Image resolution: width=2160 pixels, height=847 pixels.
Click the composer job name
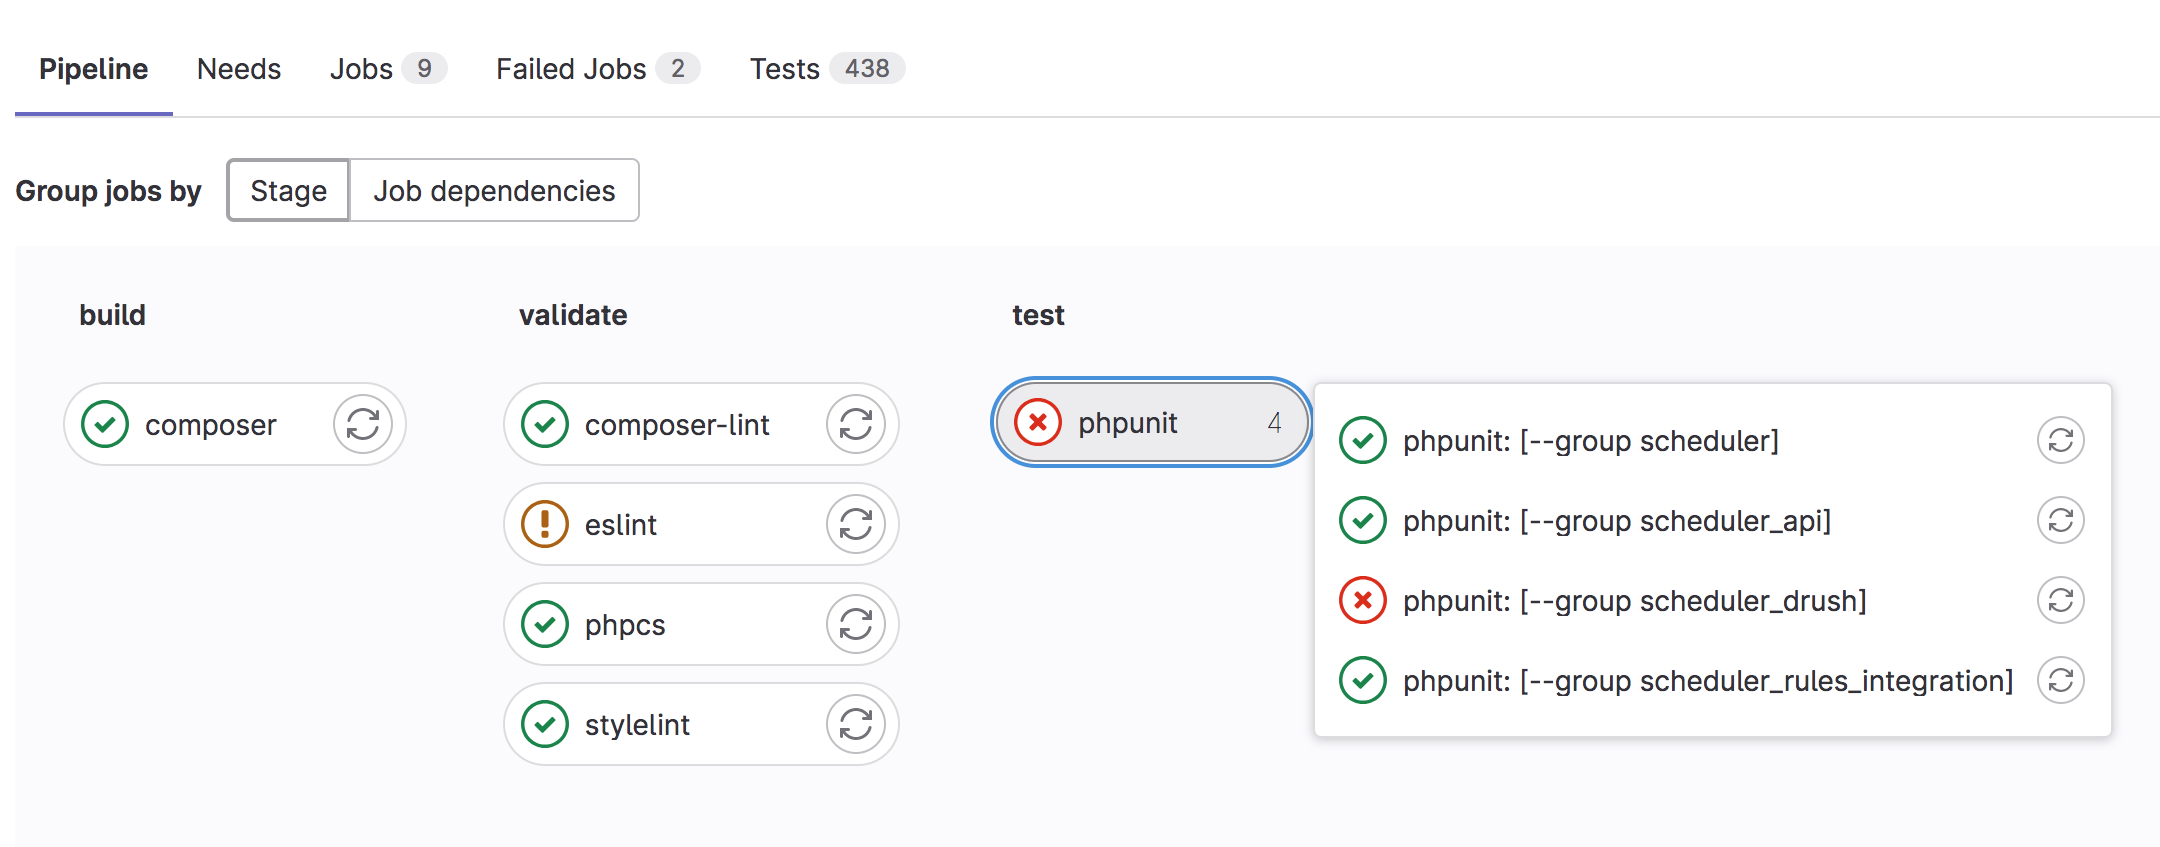tap(210, 425)
